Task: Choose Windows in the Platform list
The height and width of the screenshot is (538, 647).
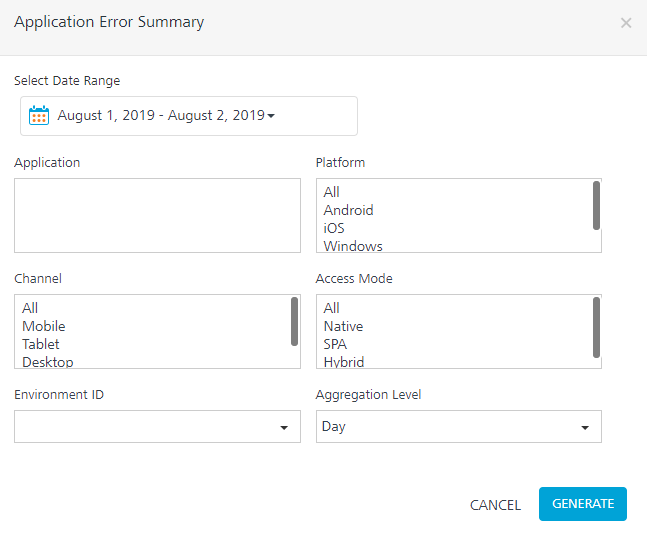Action: [353, 246]
